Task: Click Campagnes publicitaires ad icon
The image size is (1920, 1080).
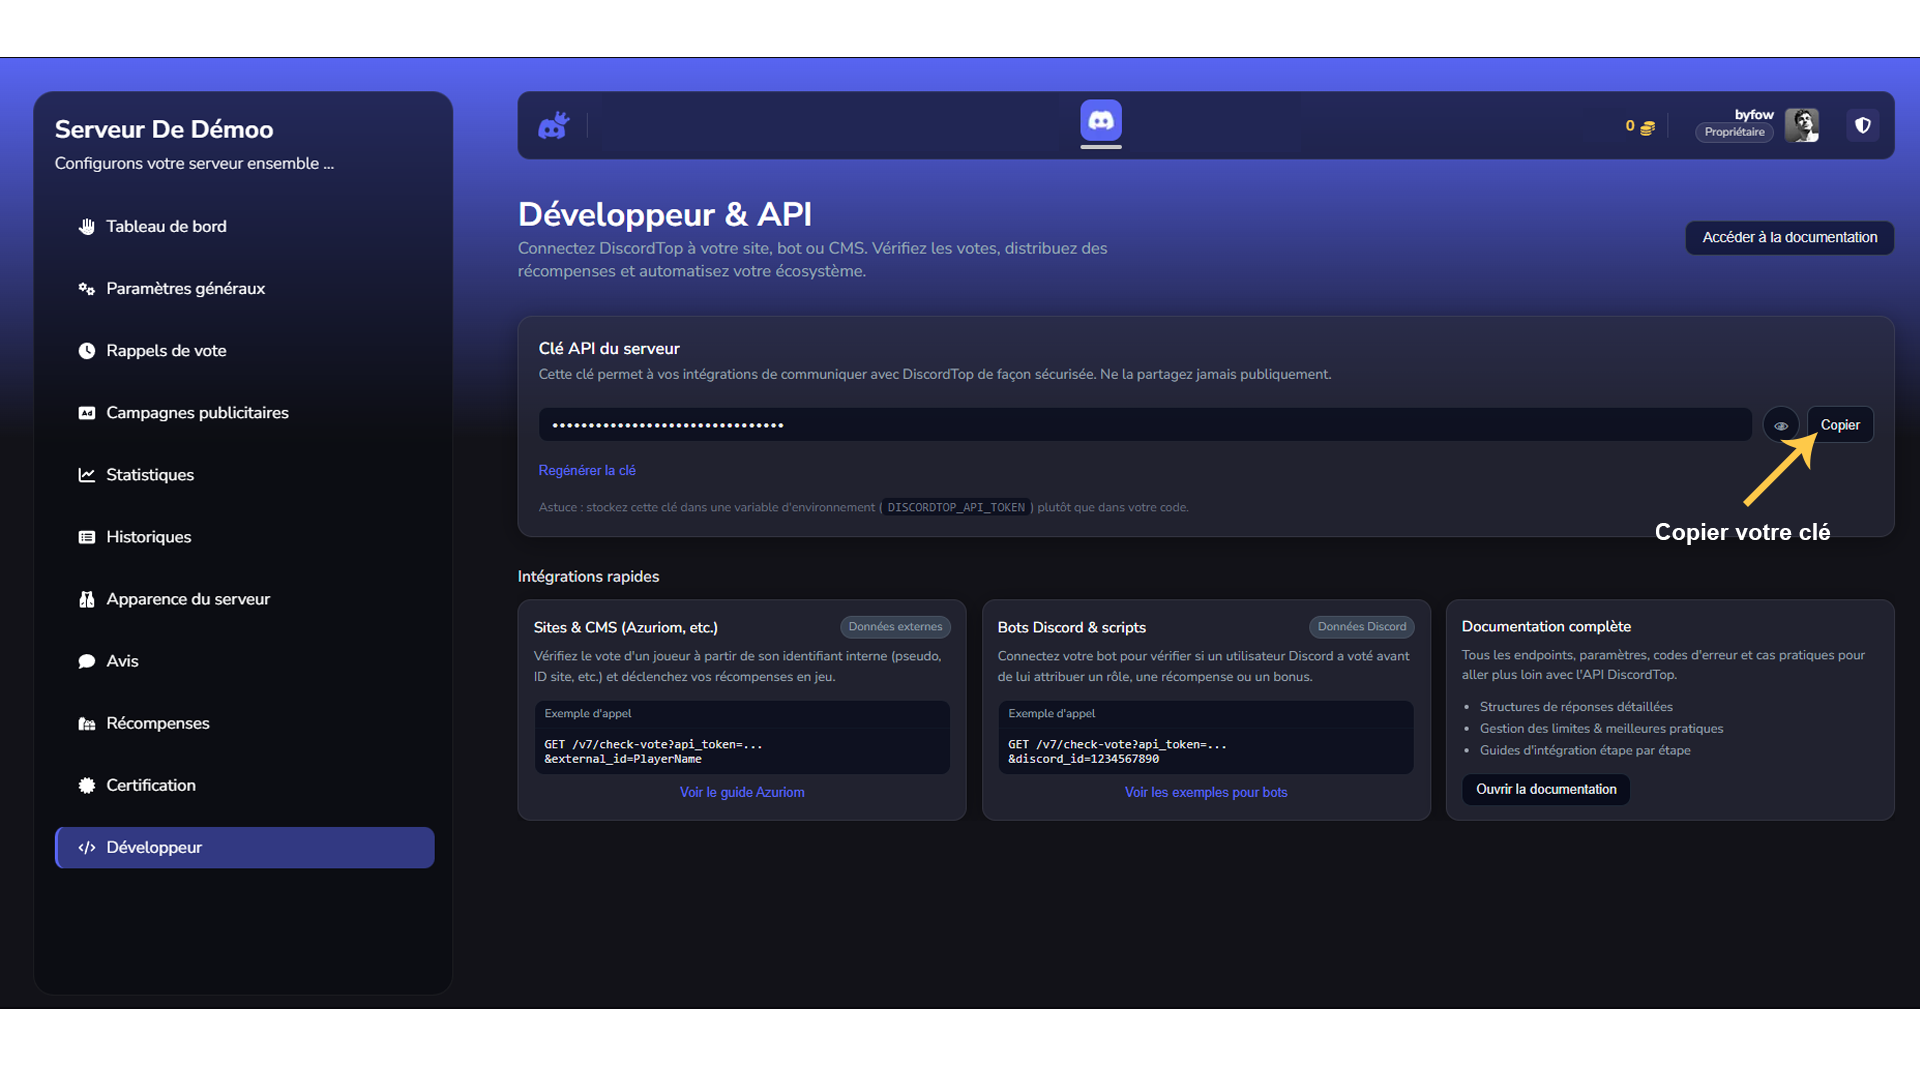Action: tap(87, 413)
